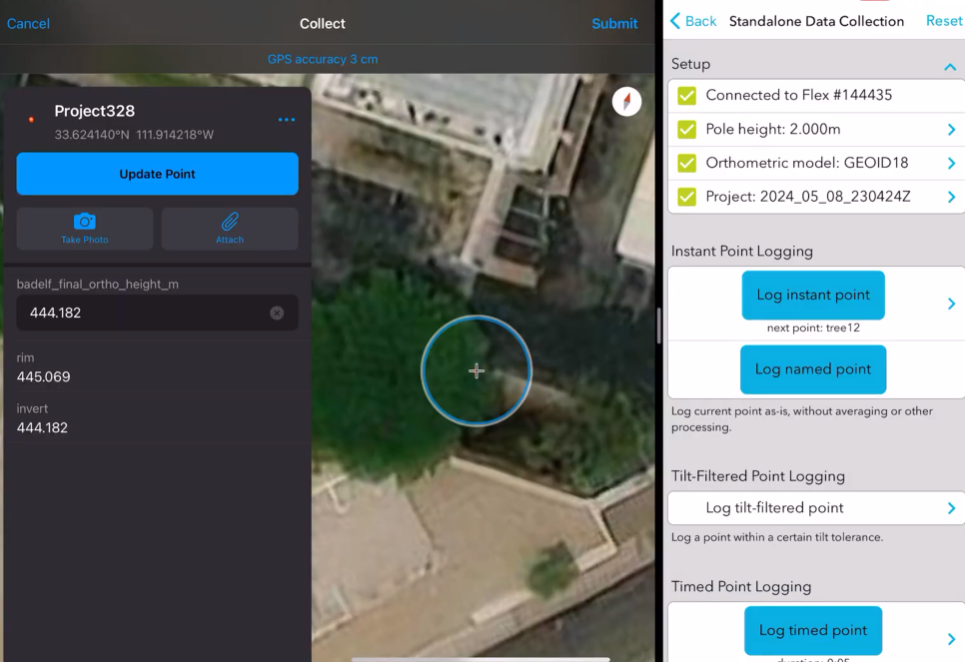This screenshot has height=662, width=965.
Task: Tap the orange point marker beside Project328
Action: coord(31,119)
